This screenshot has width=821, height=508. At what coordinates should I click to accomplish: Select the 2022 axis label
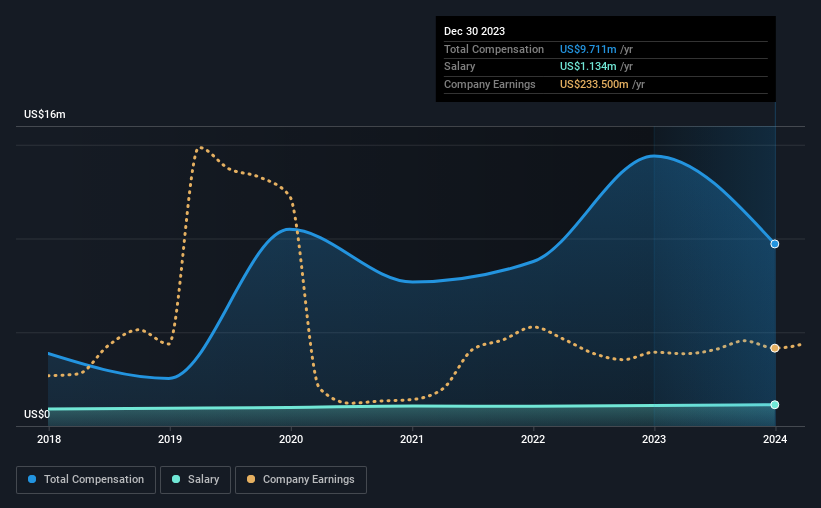coord(533,439)
